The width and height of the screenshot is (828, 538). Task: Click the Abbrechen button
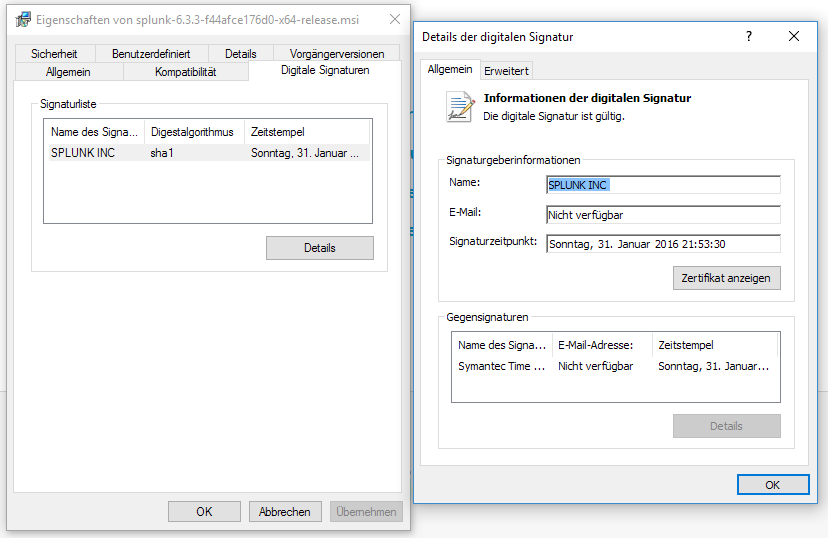[285, 512]
